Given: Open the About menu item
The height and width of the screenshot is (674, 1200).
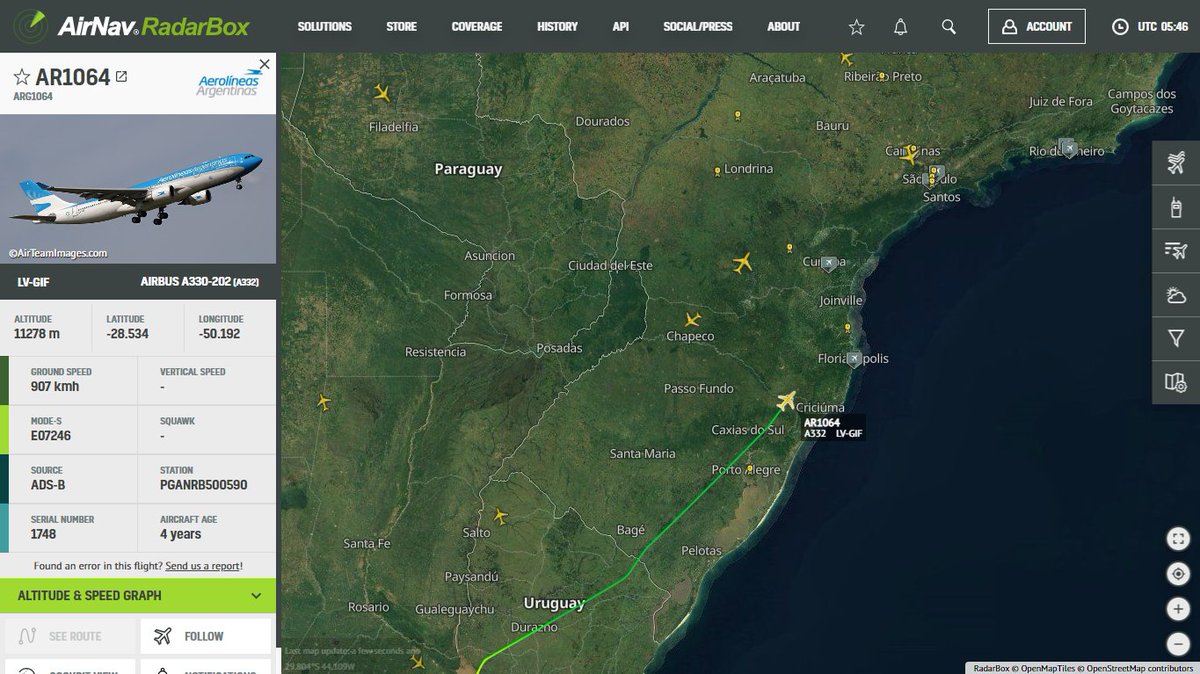Looking at the screenshot, I should (x=784, y=27).
